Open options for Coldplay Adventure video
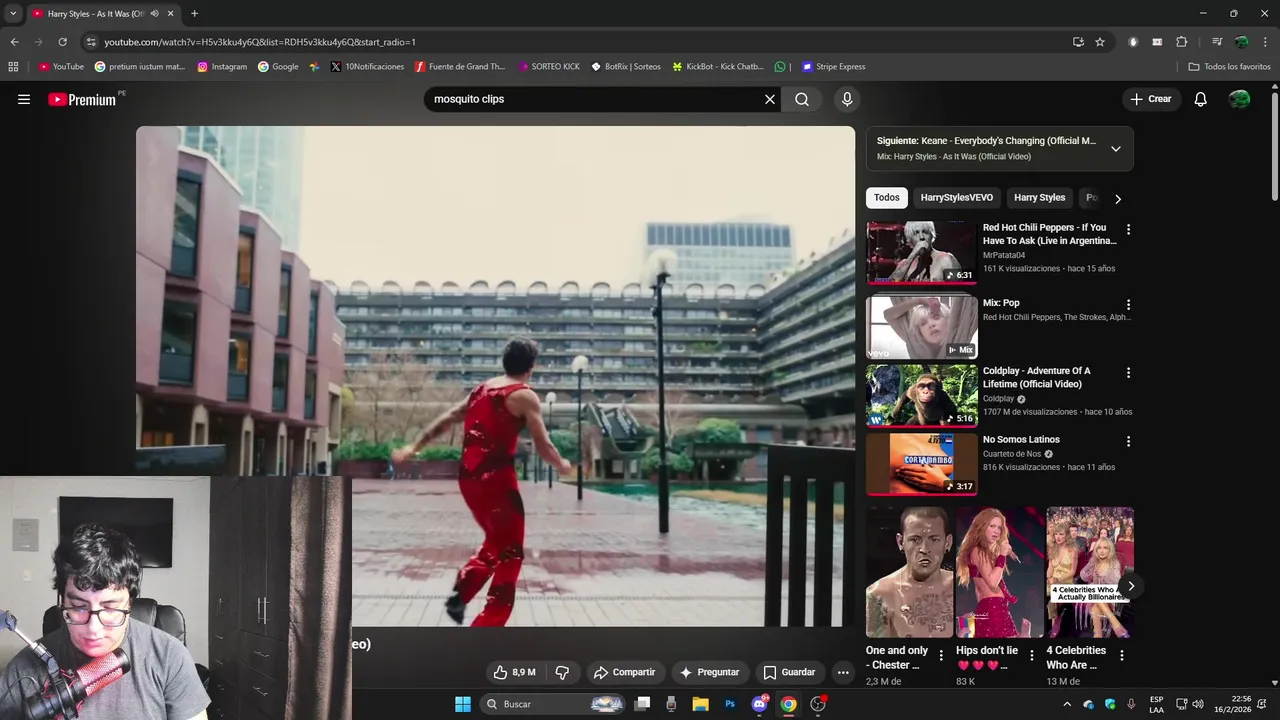 tap(1129, 372)
